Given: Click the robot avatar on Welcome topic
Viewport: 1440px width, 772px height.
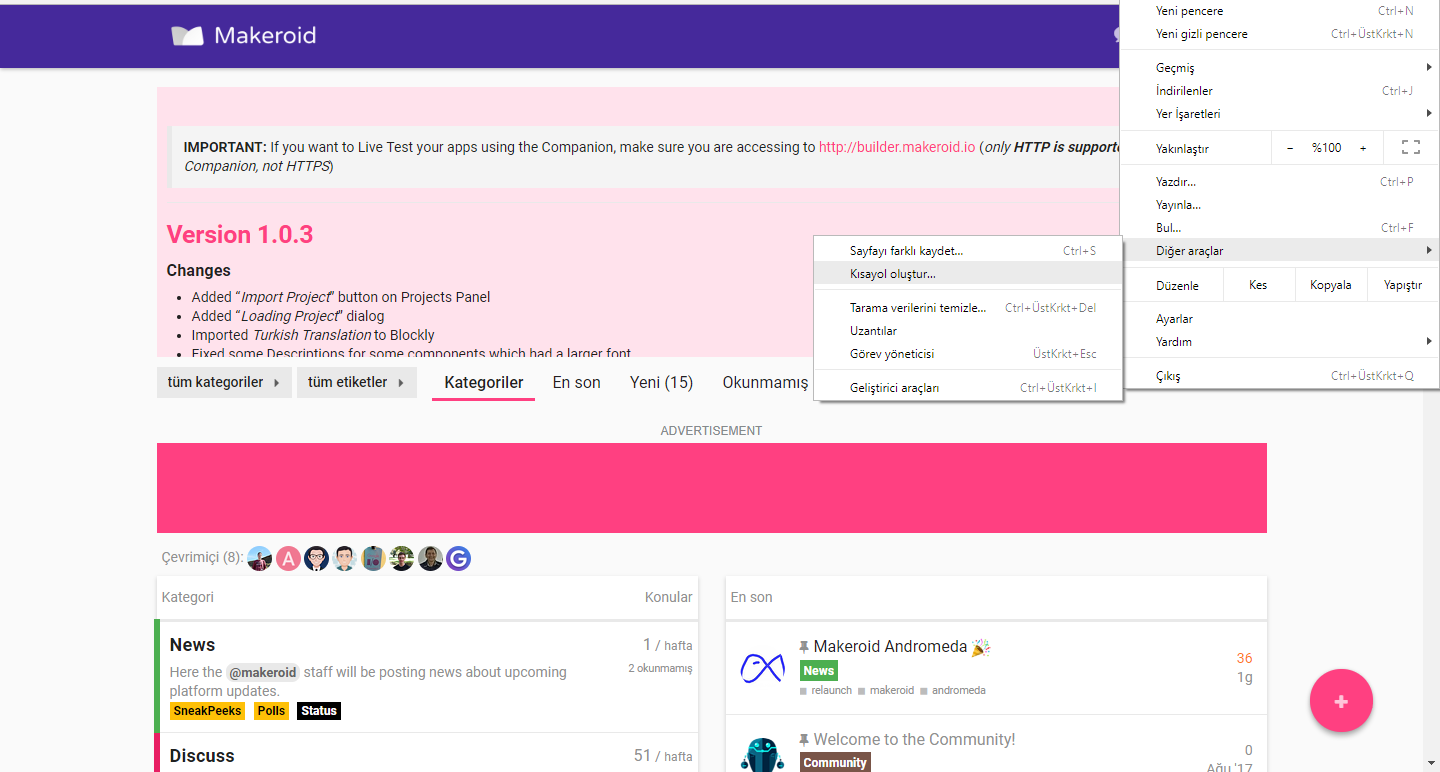Looking at the screenshot, I should point(762,755).
